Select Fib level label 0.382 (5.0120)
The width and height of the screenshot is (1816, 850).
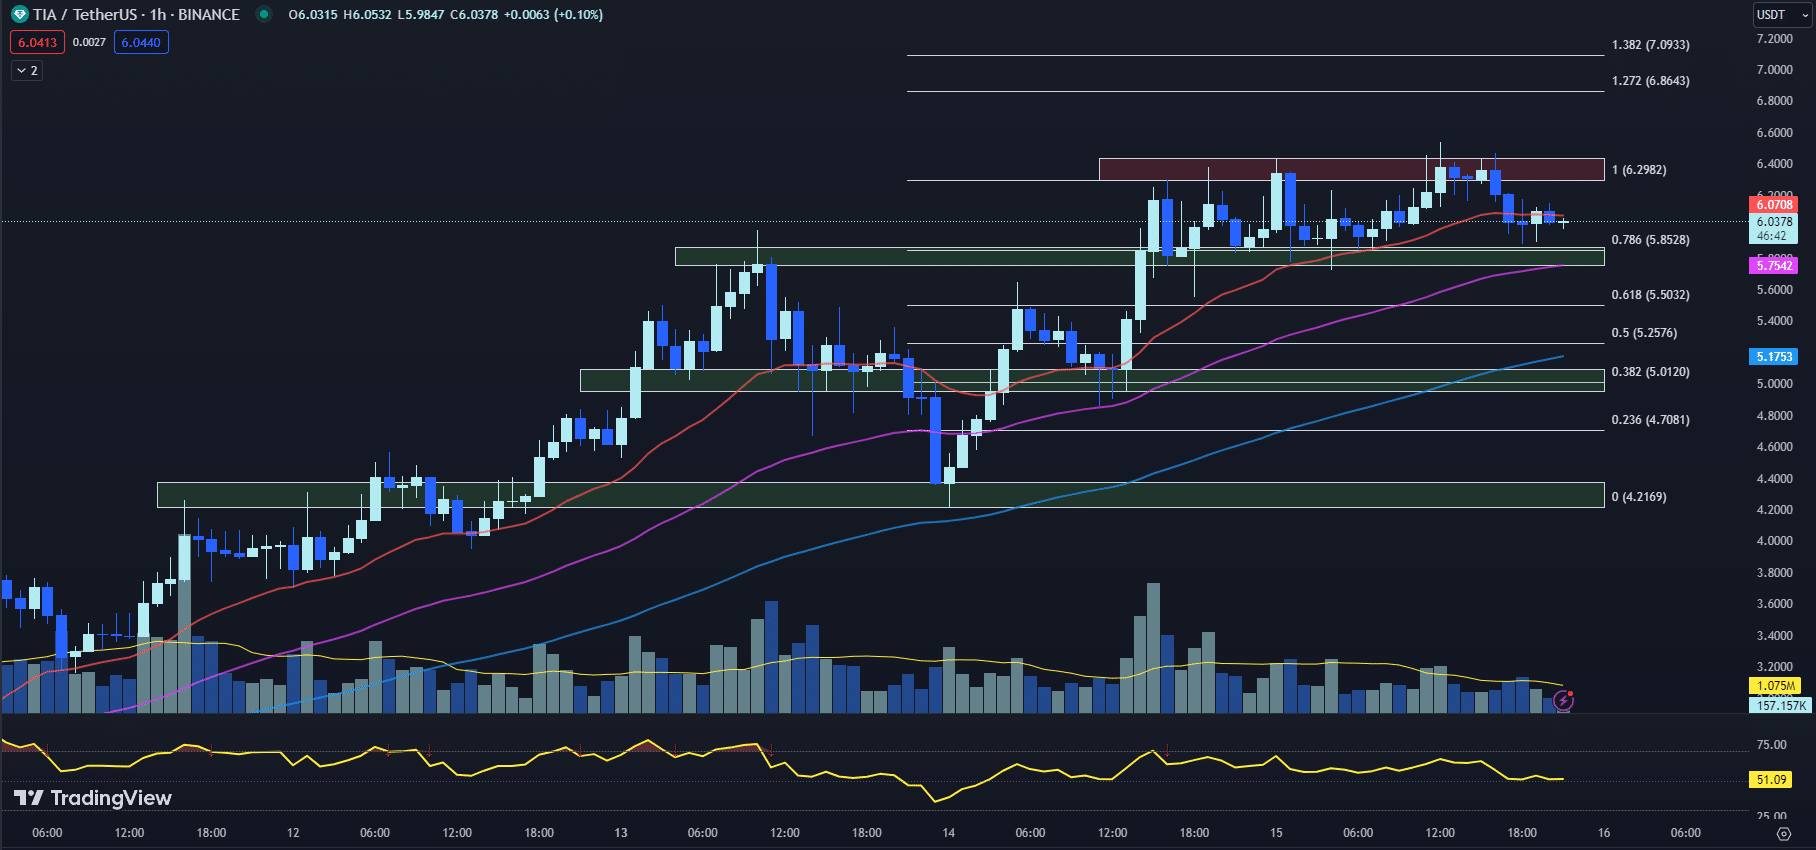coord(1651,372)
